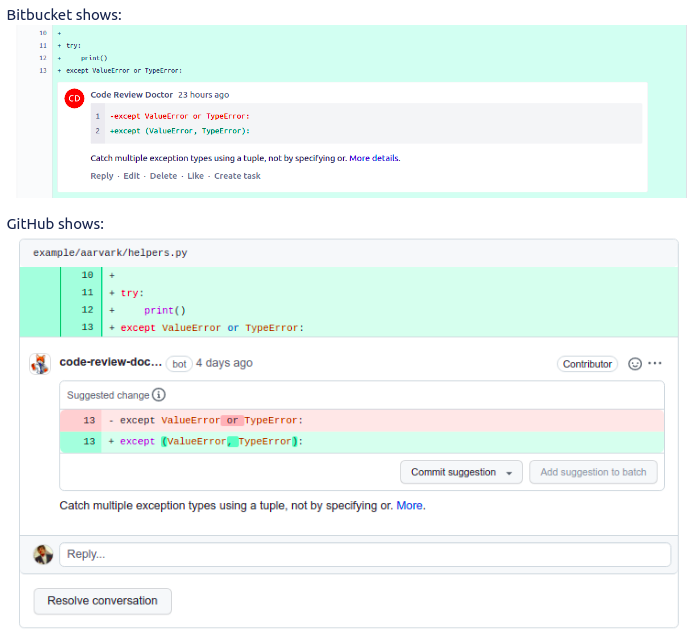
Task: Click line number 11 in GitHub diff
Action: point(87,293)
